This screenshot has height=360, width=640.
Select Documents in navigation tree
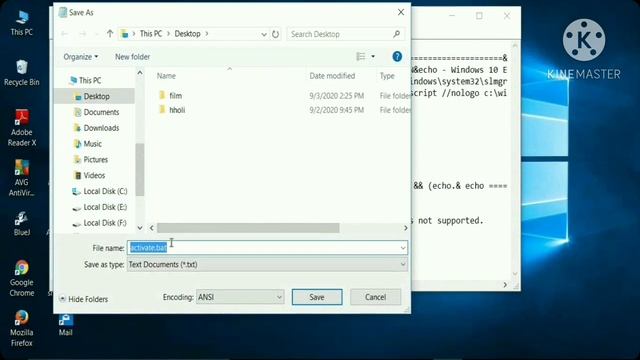(101, 112)
